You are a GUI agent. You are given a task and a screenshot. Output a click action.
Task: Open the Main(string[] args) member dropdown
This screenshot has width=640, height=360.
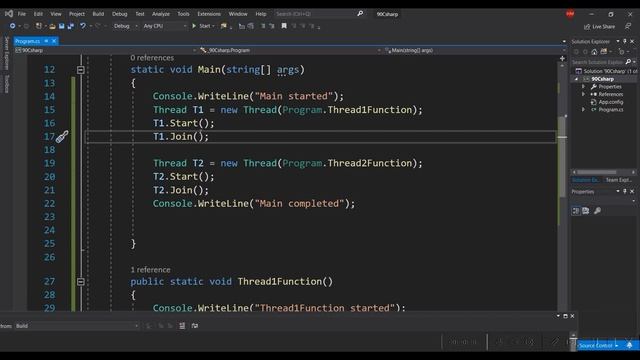coord(475,51)
